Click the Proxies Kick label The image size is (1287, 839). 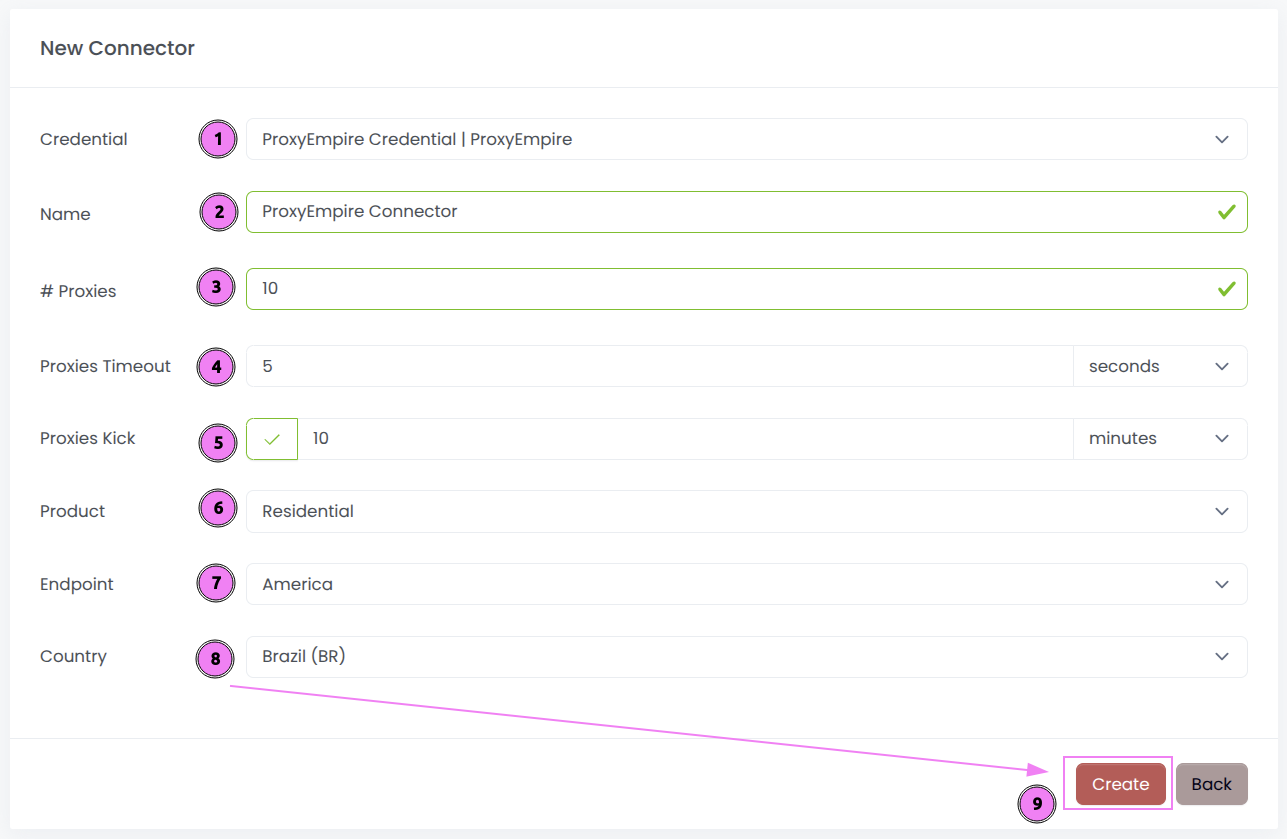tap(88, 438)
